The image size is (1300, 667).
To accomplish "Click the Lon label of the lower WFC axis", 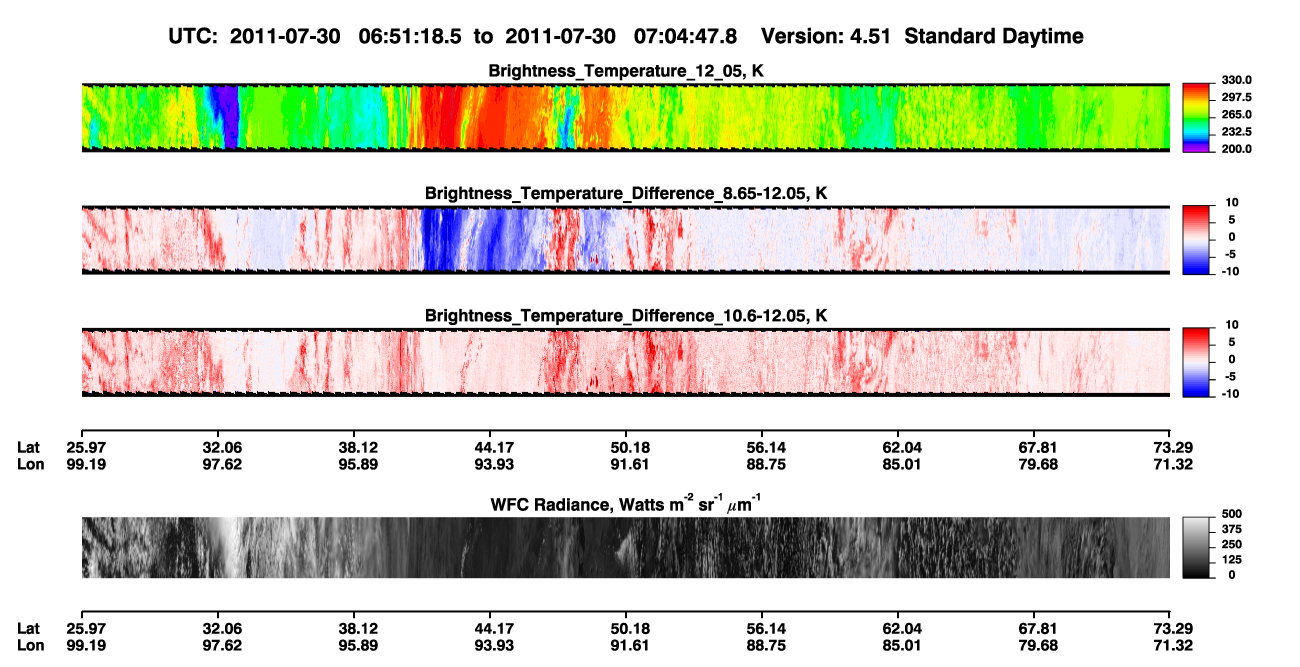I will 31,646.
